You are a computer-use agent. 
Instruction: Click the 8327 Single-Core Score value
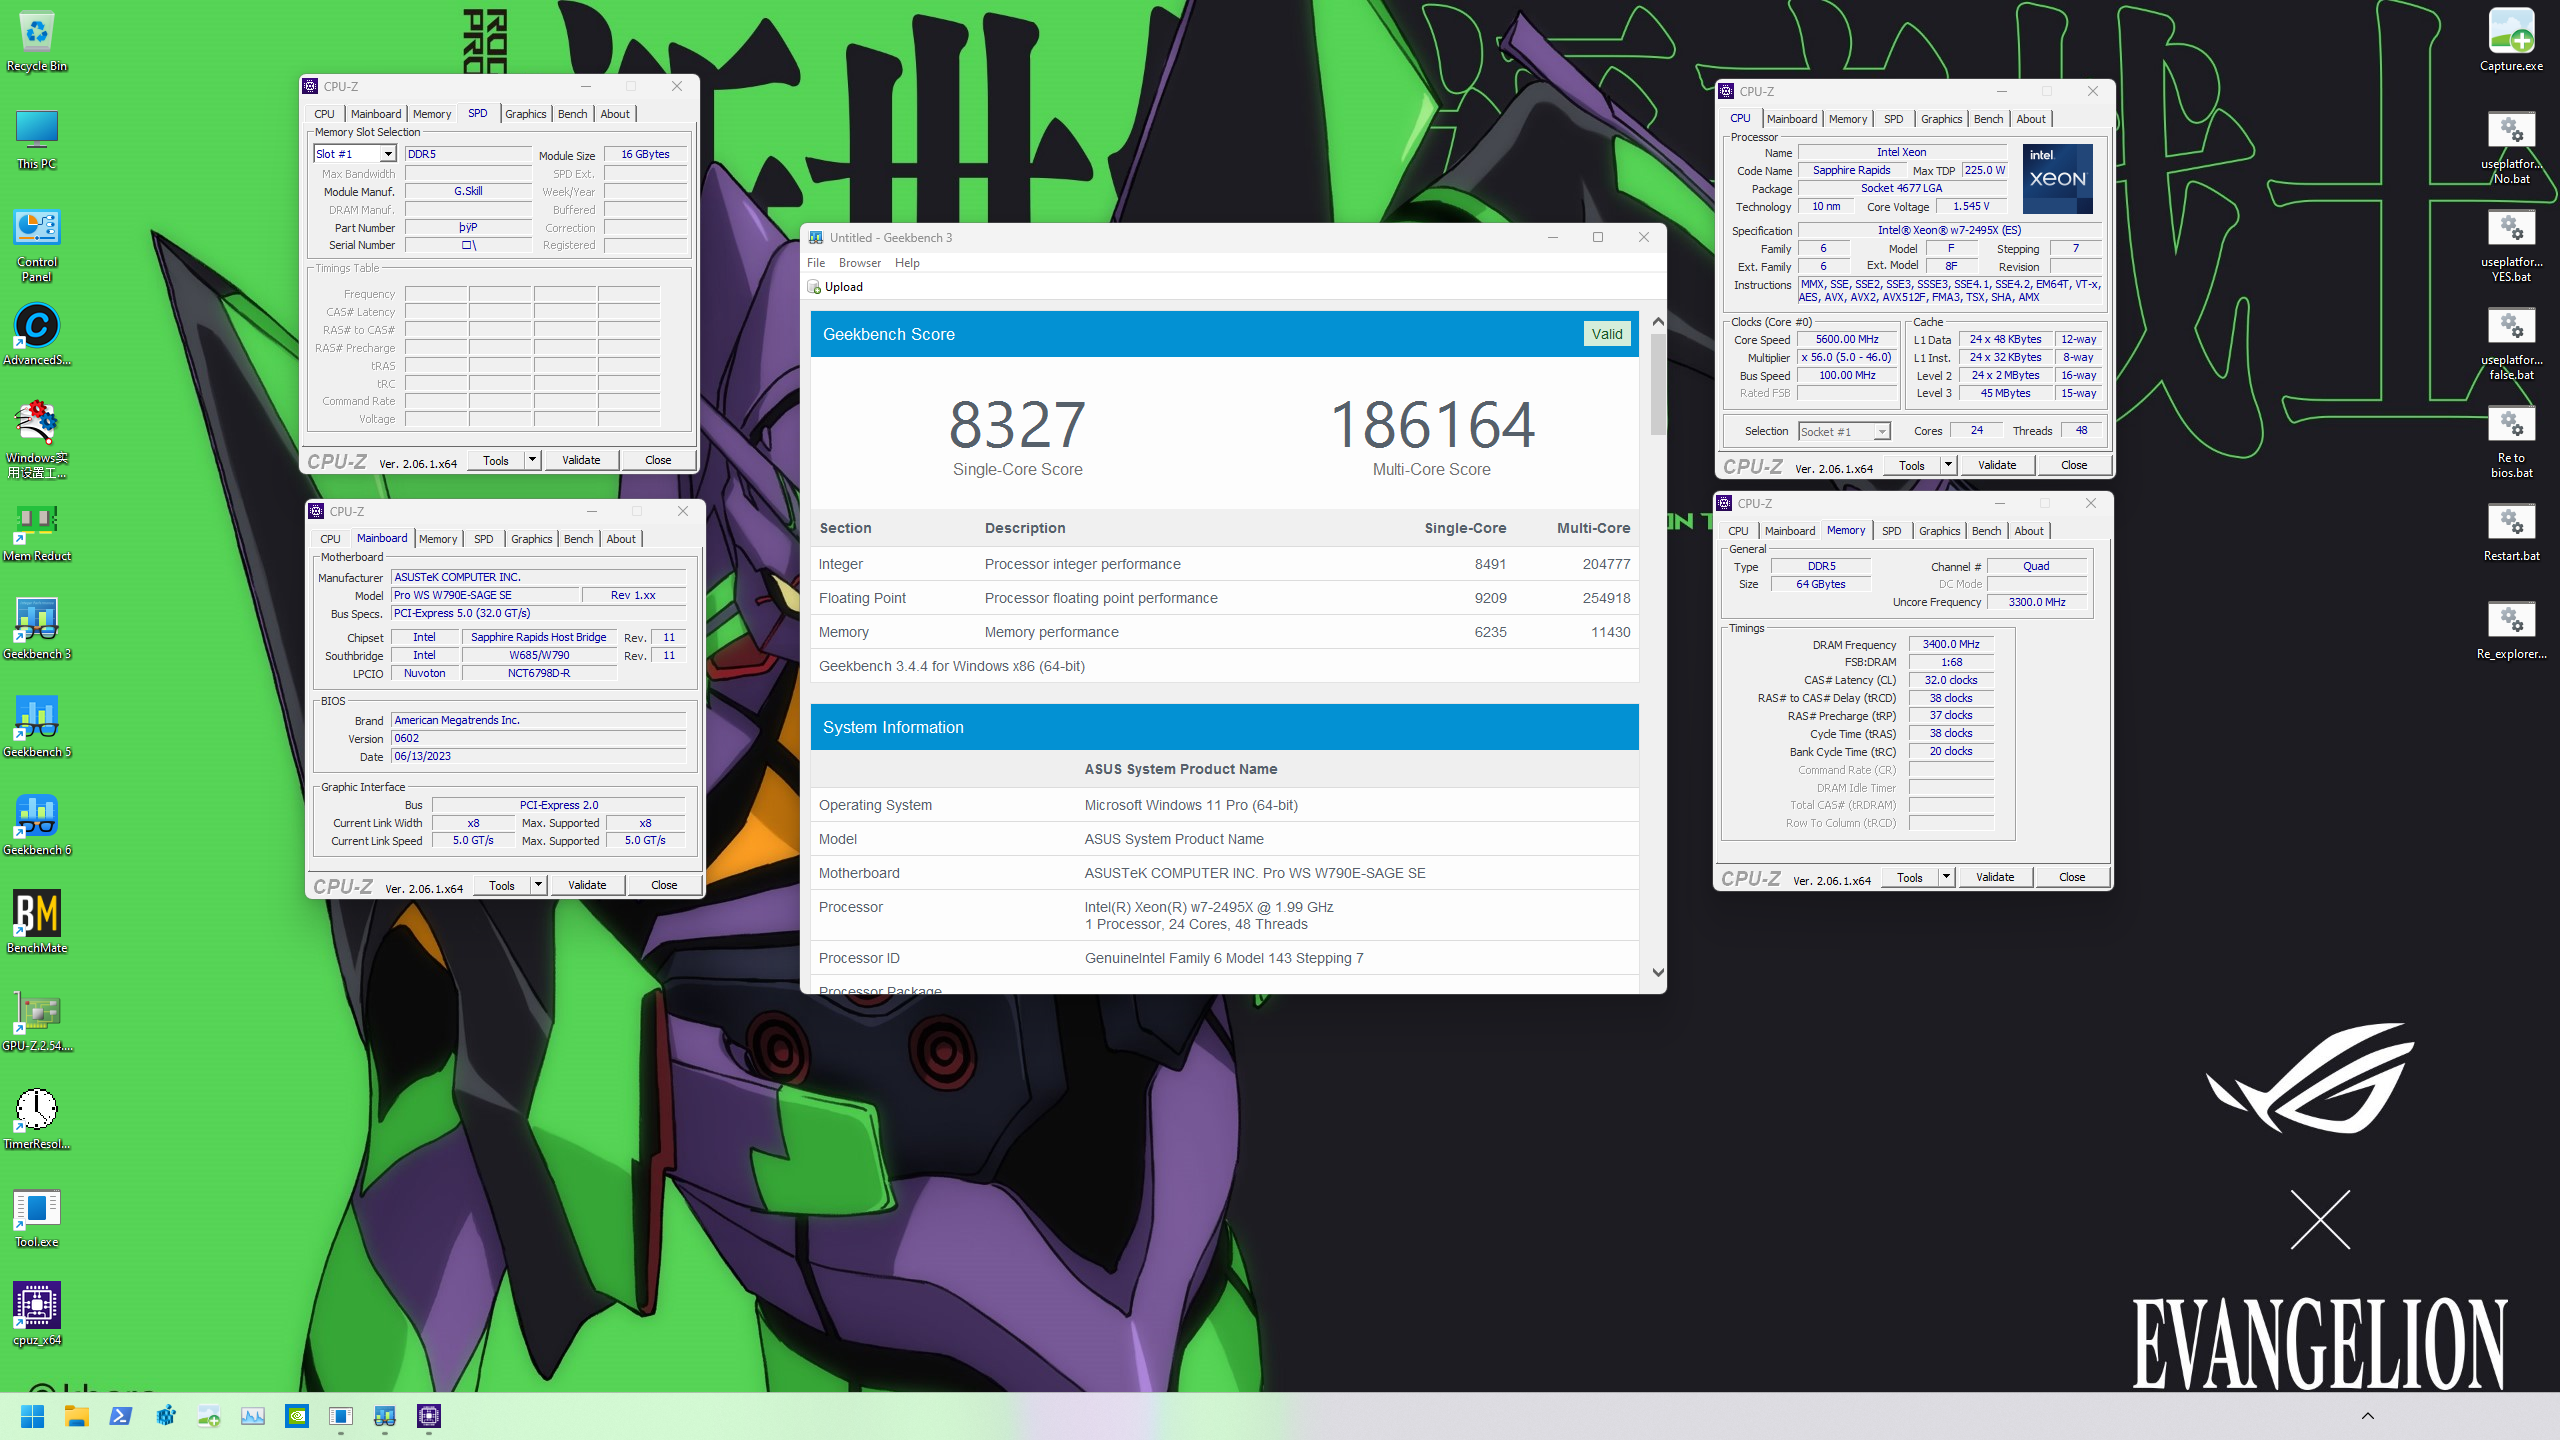tap(1017, 425)
